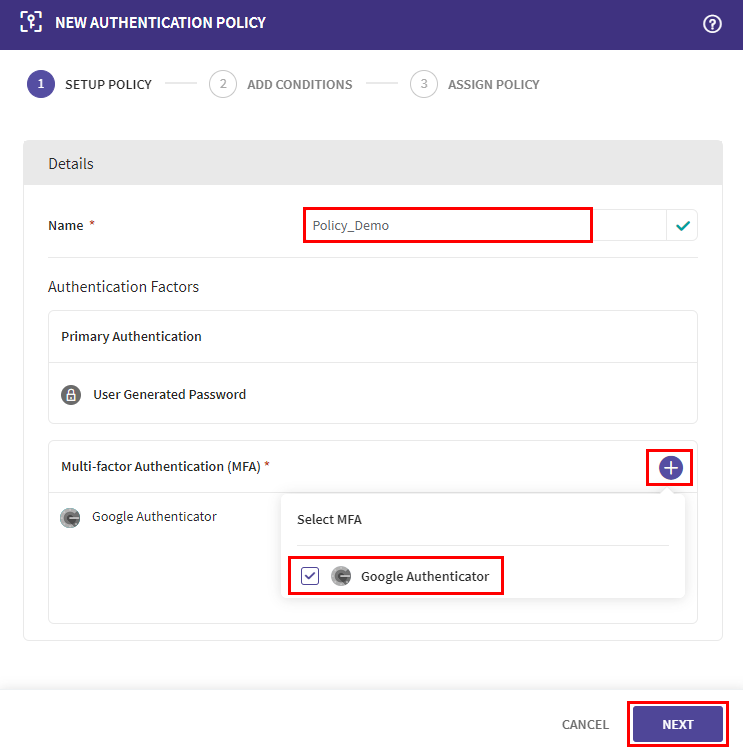Screen dimensions: 743x755
Task: Cancel the new authentication policy
Action: click(585, 725)
